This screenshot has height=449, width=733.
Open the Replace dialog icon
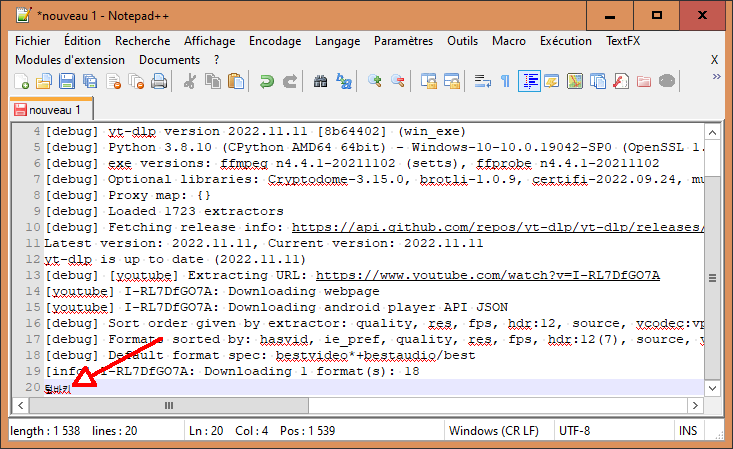(344, 81)
